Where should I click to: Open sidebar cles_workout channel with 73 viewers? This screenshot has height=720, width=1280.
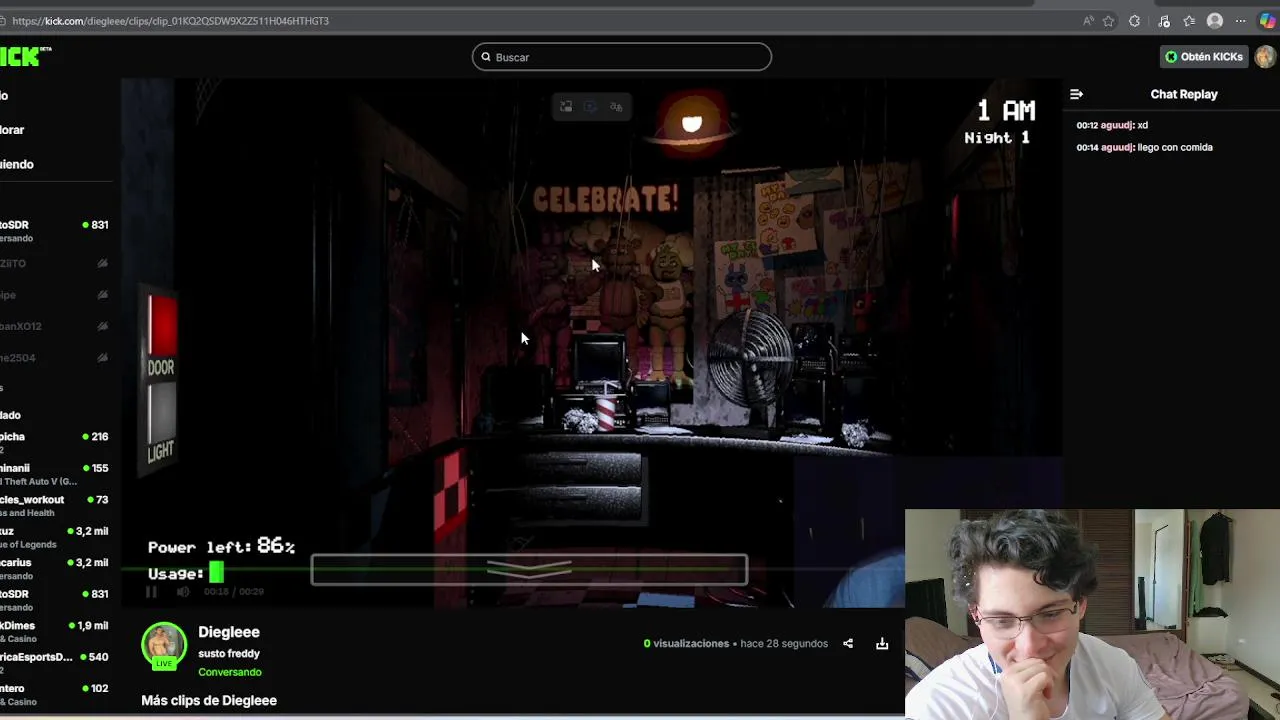coord(55,505)
